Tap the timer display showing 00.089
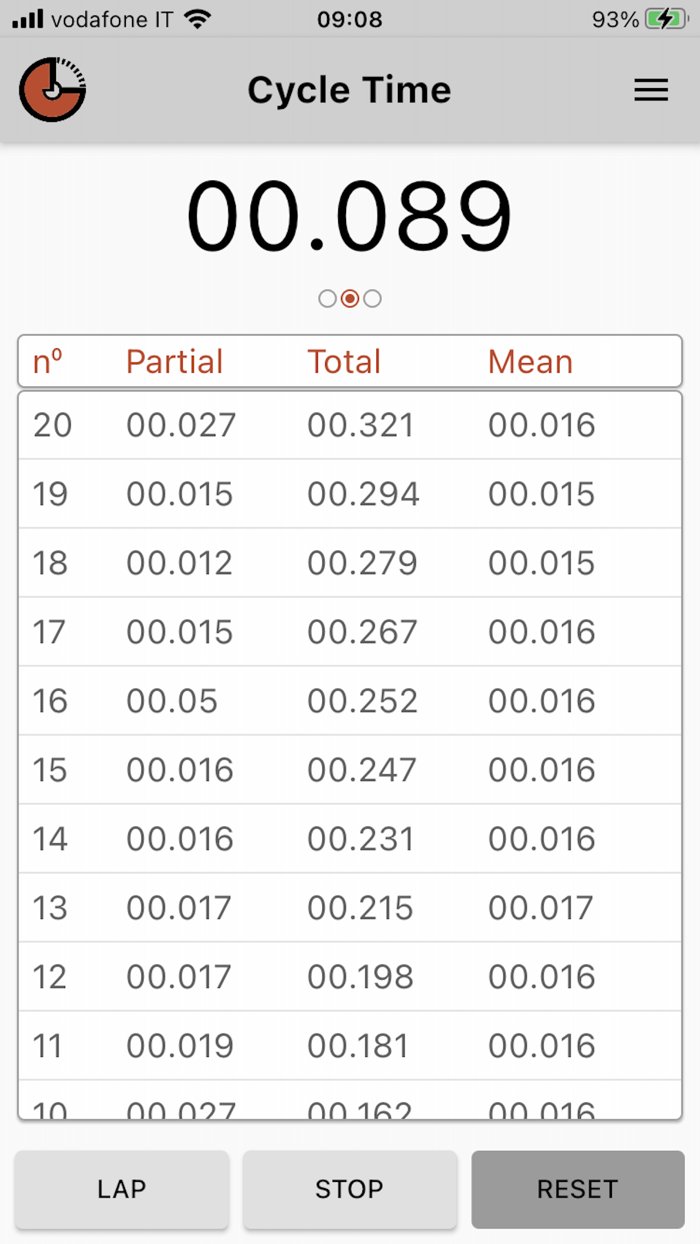The height and width of the screenshot is (1244, 700). [x=350, y=213]
